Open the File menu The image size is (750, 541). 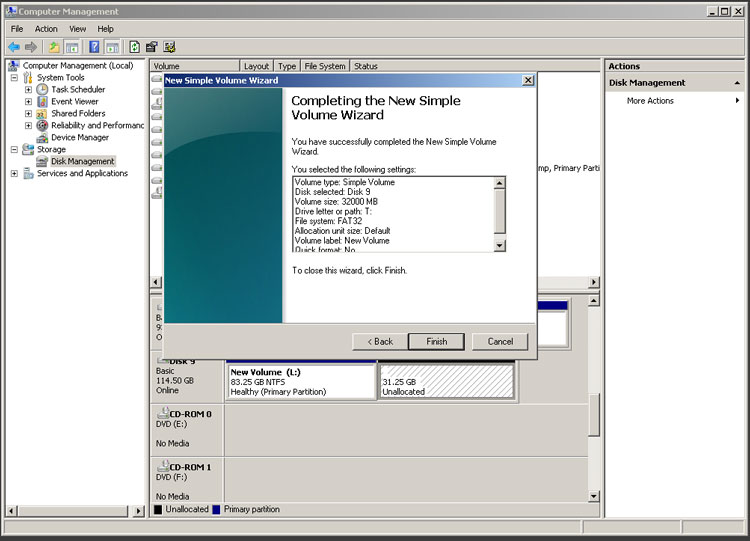[x=17, y=29]
